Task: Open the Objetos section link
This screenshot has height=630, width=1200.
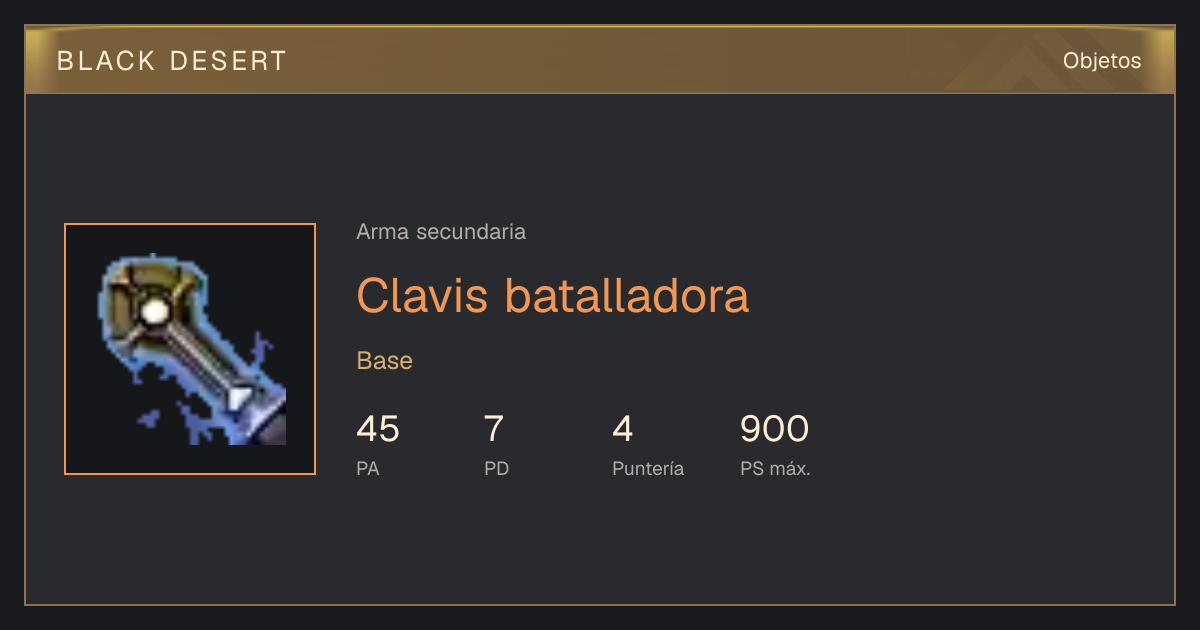Action: 1102,61
